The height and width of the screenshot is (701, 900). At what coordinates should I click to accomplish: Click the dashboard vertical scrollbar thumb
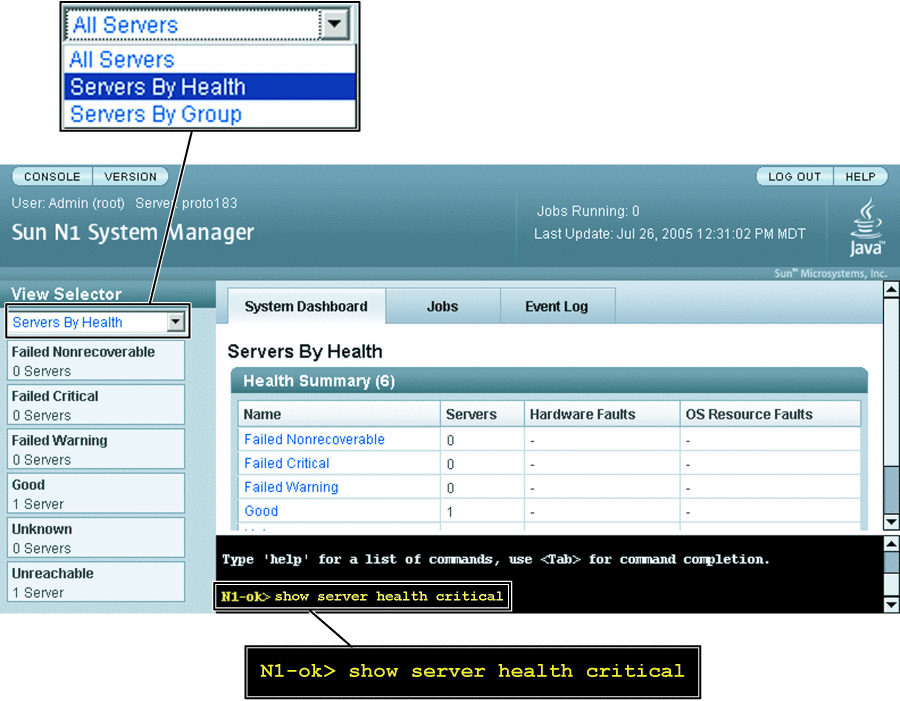891,490
